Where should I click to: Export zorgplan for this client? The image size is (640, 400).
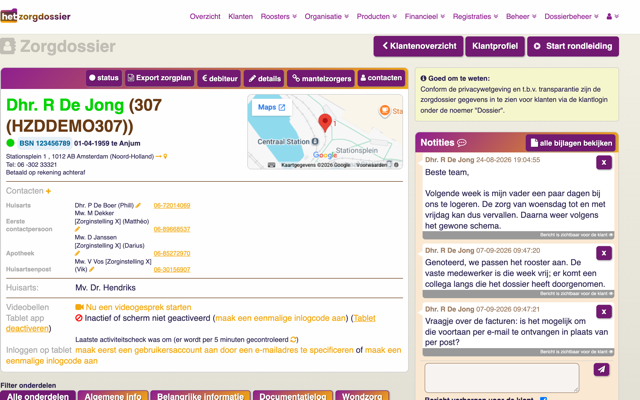pyautogui.click(x=159, y=78)
